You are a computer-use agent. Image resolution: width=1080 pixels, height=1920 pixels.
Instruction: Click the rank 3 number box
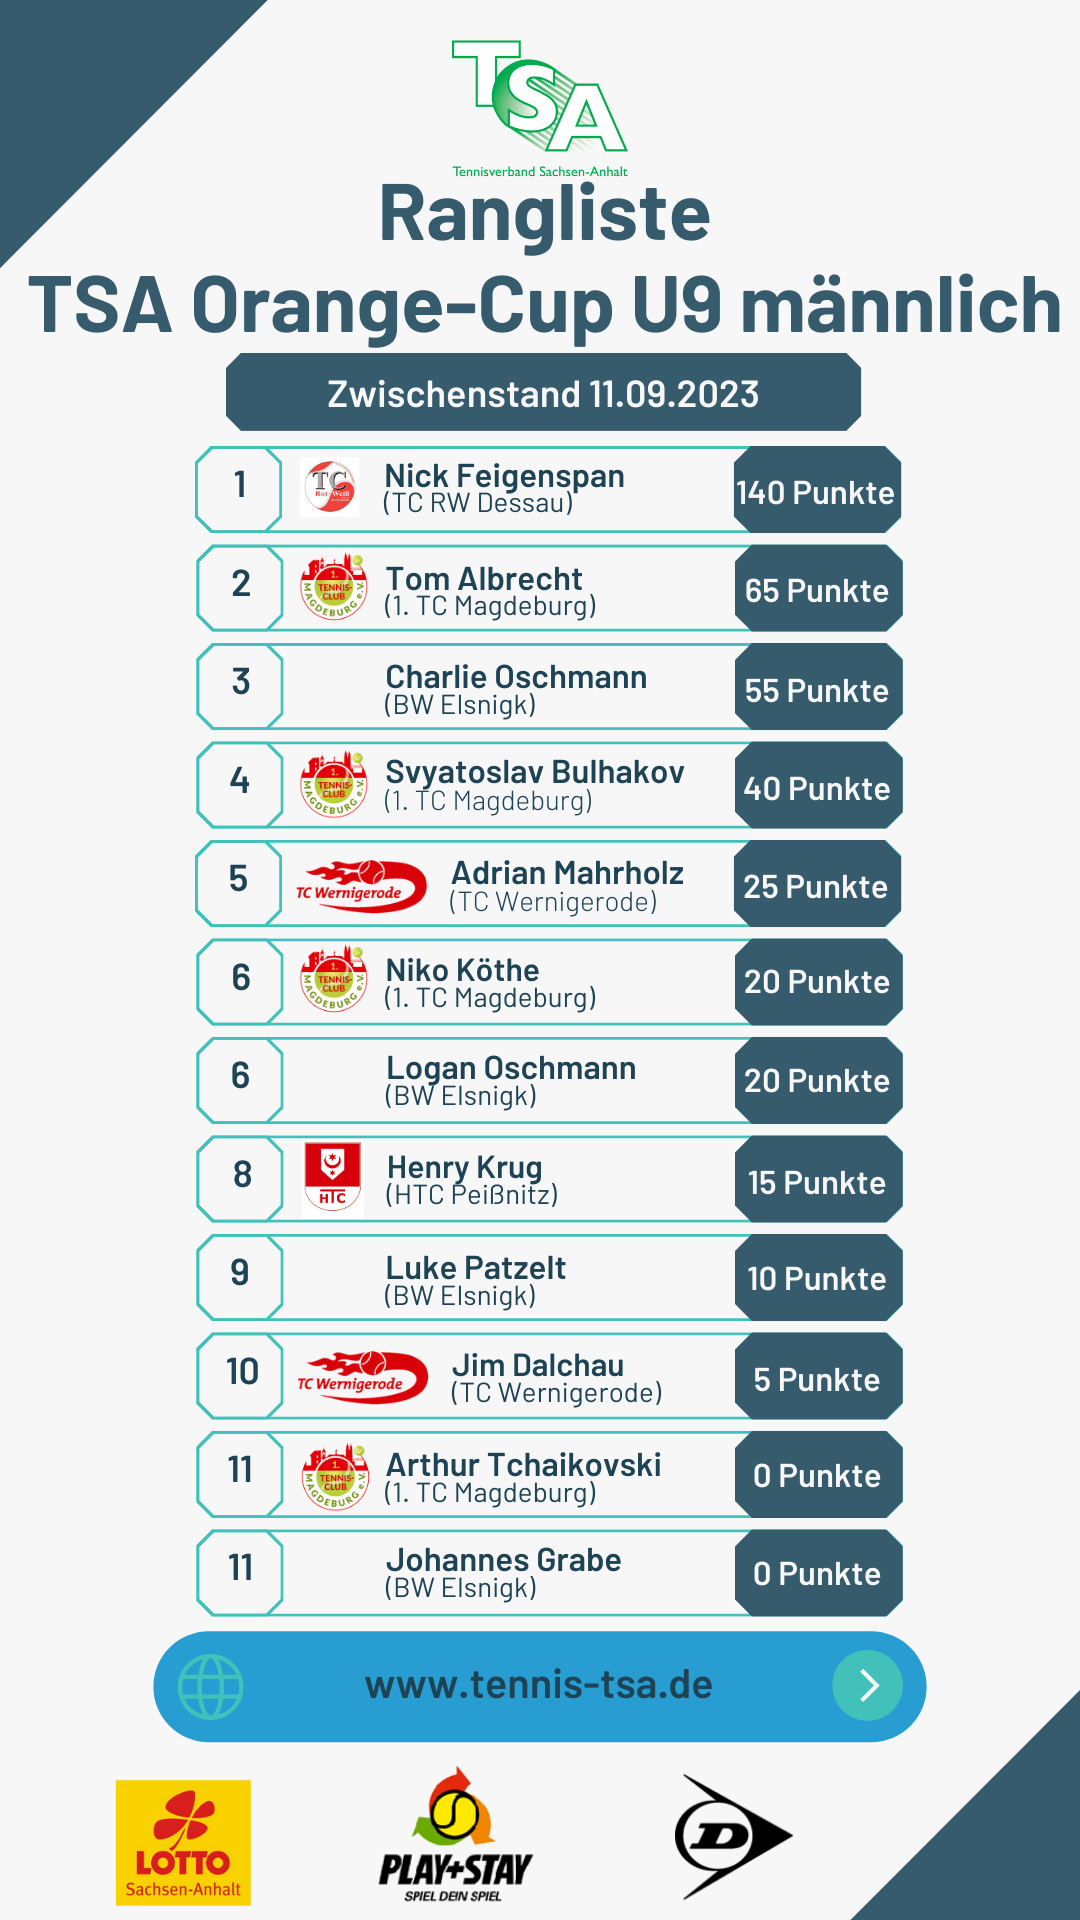pyautogui.click(x=240, y=683)
